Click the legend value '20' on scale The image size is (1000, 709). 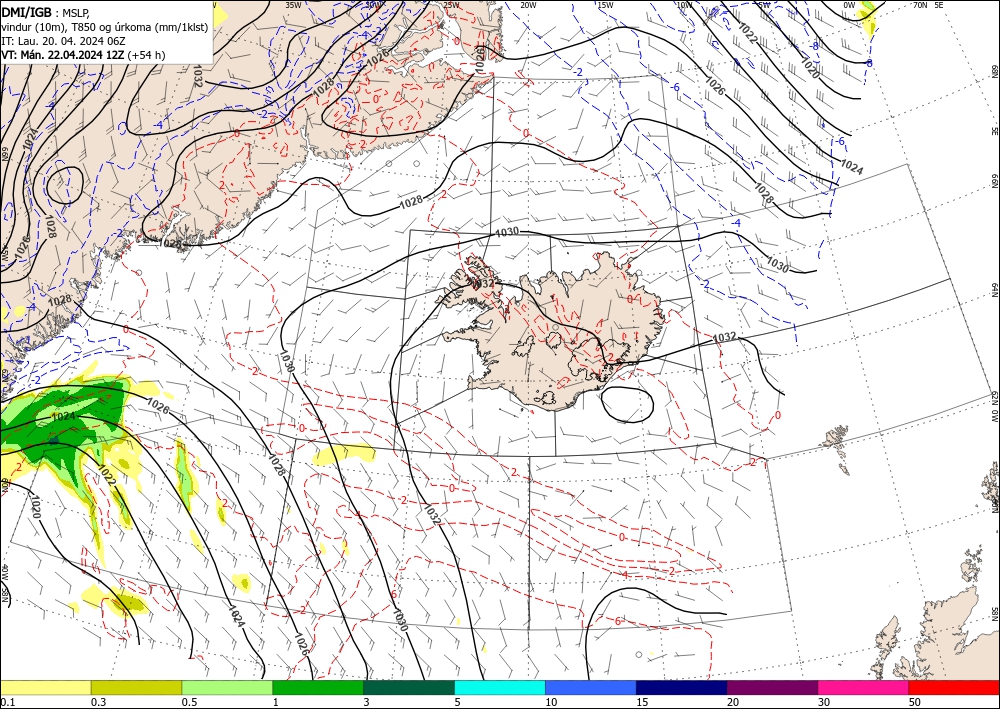pos(733,702)
